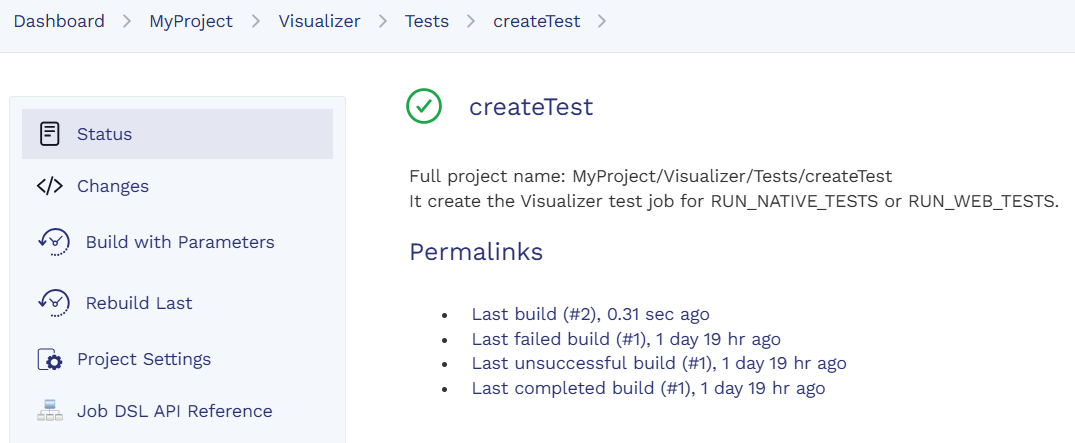The width and height of the screenshot is (1075, 443).
Task: View the Last unsuccessful build (#1) permalink
Action: pos(659,364)
